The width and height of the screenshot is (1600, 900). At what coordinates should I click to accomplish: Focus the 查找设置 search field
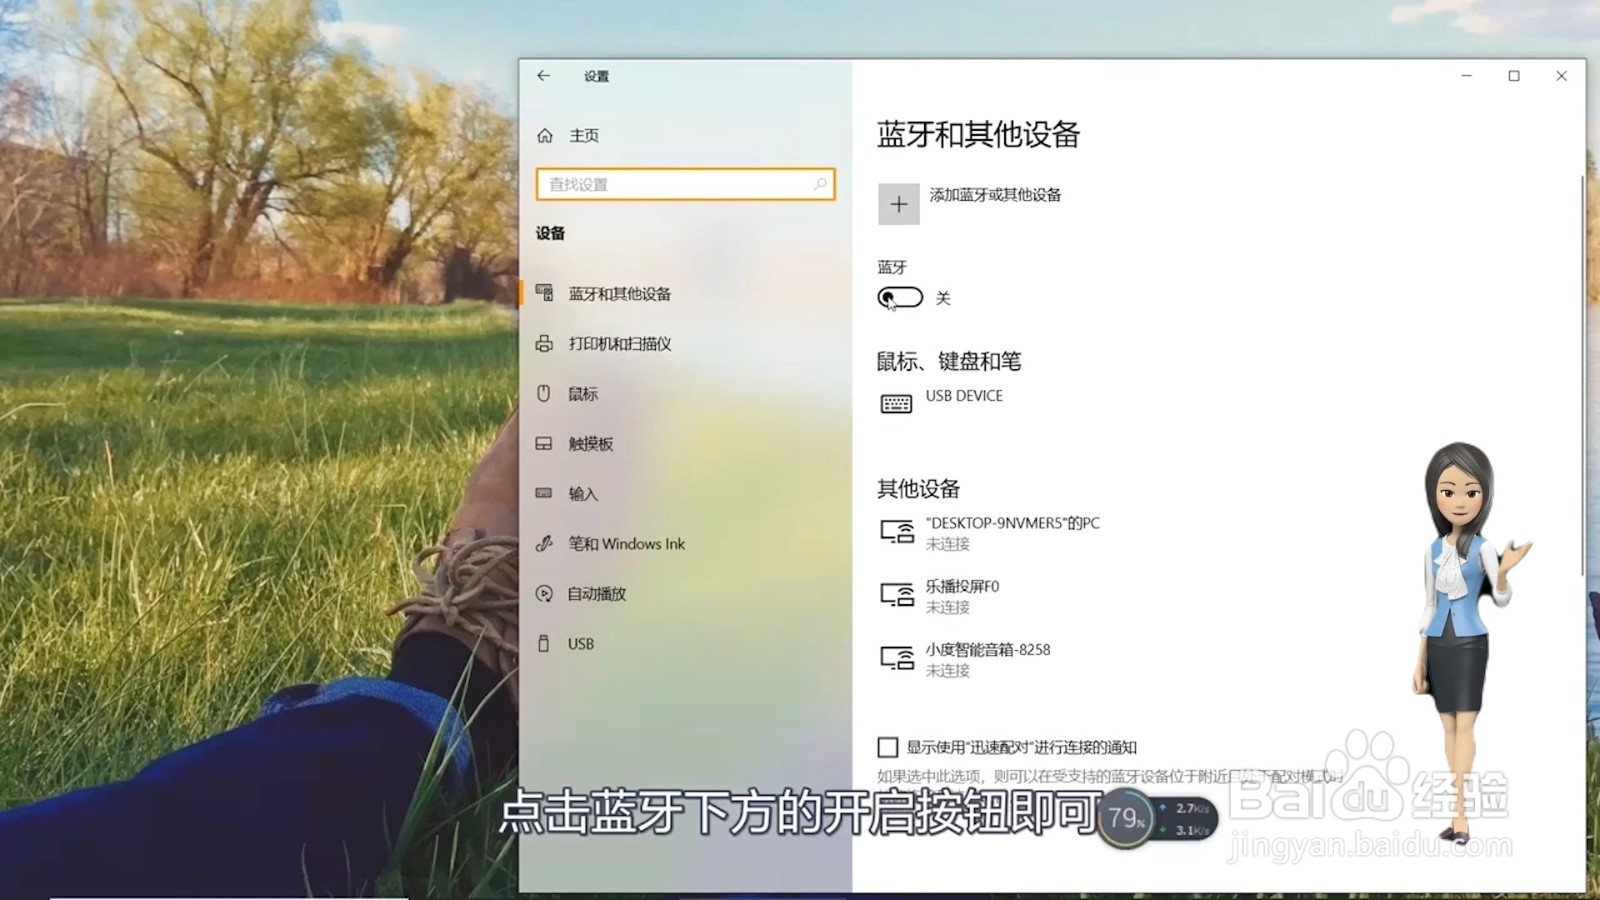point(685,184)
